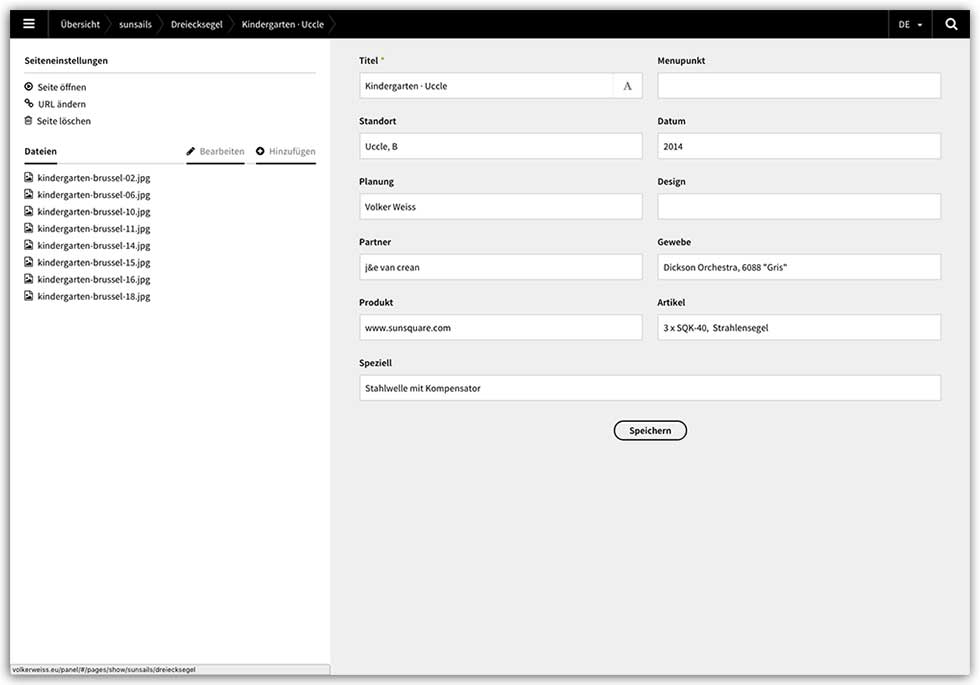Click the URL ändern link

(x=62, y=104)
